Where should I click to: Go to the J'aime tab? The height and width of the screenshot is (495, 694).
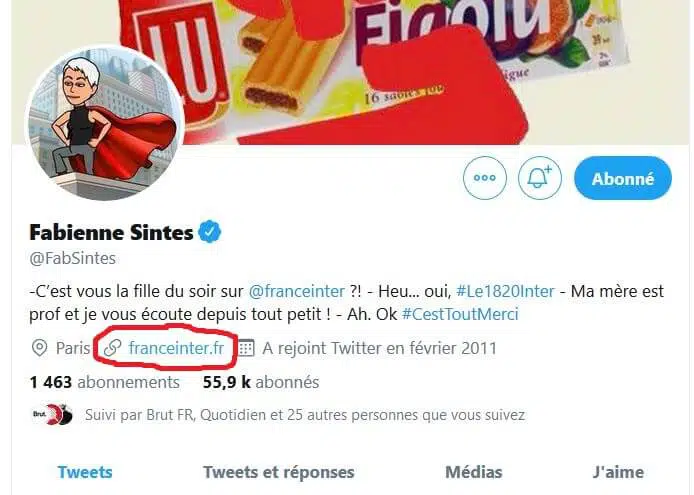[618, 472]
